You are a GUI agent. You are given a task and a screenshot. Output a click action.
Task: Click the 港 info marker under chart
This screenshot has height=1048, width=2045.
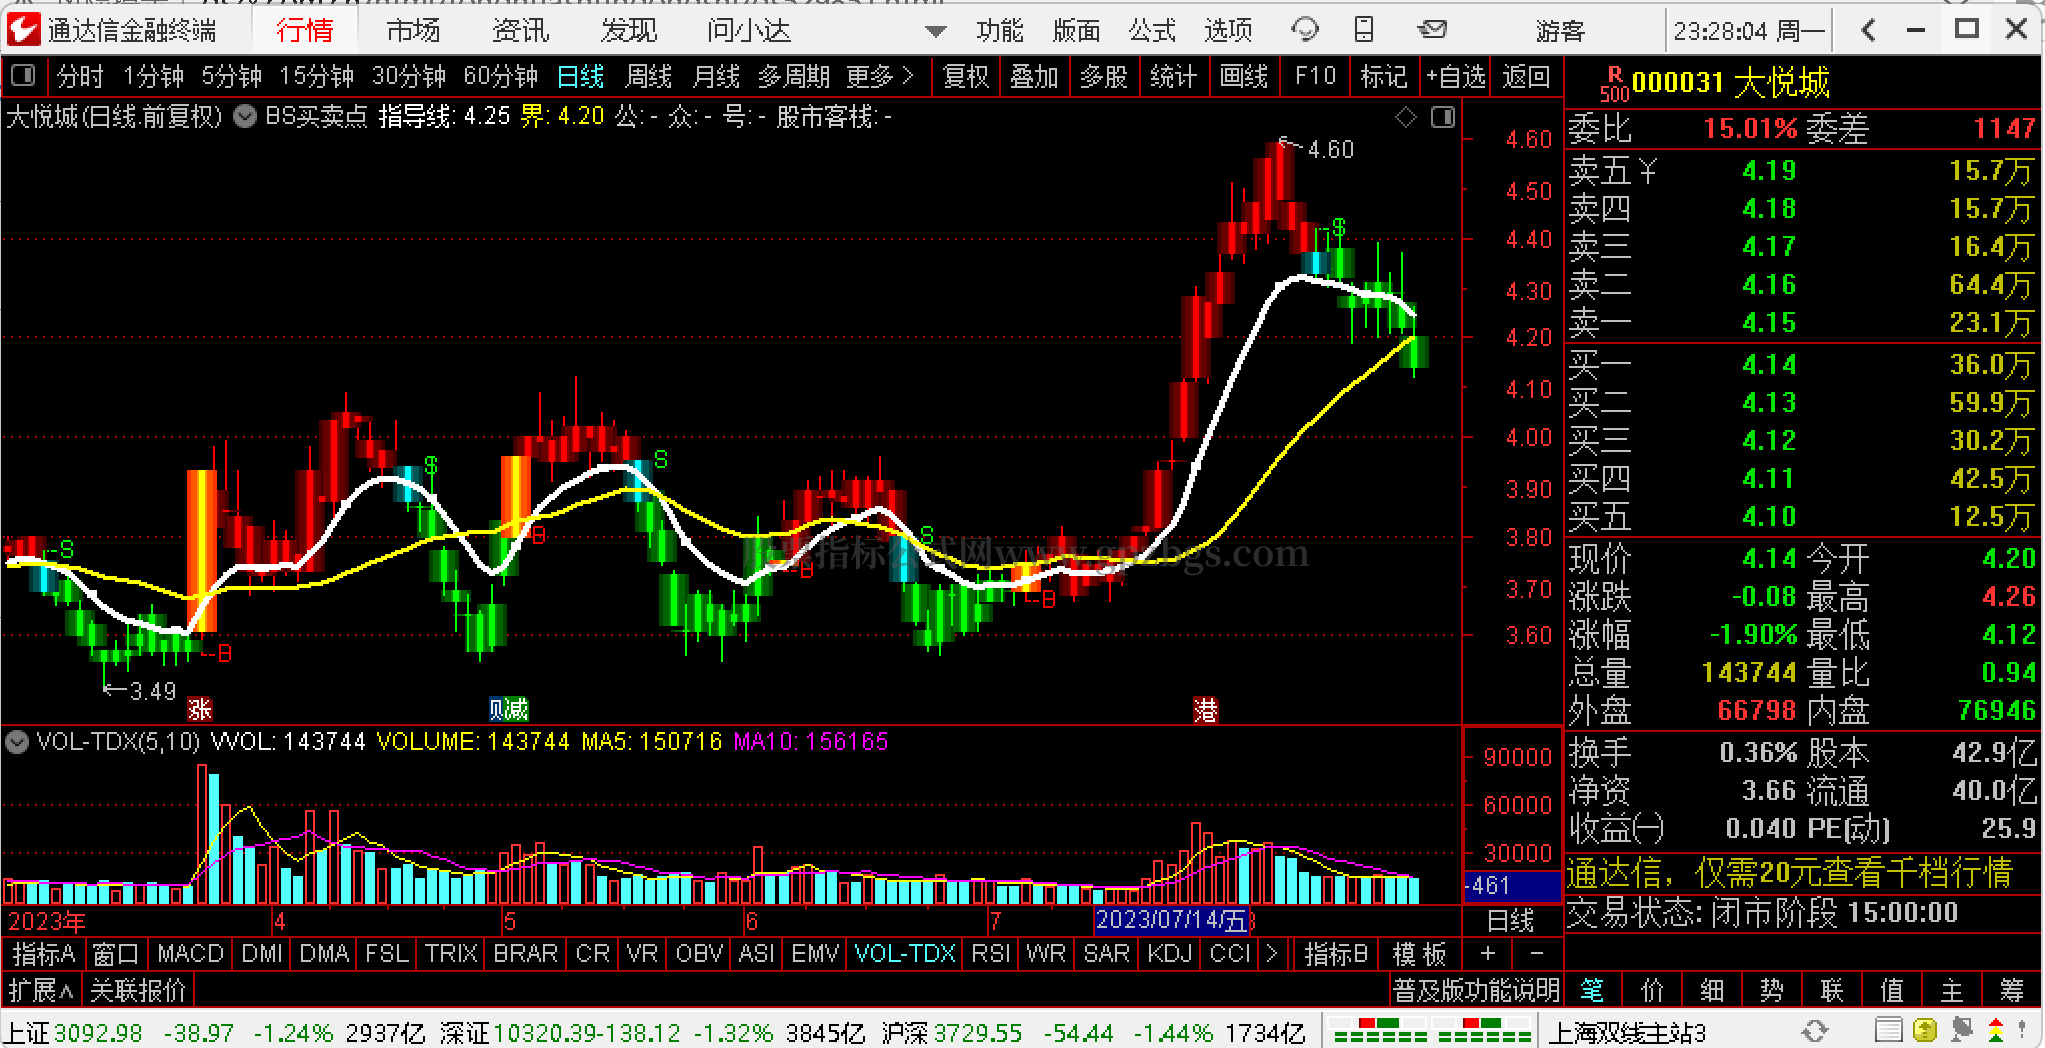tap(1205, 710)
